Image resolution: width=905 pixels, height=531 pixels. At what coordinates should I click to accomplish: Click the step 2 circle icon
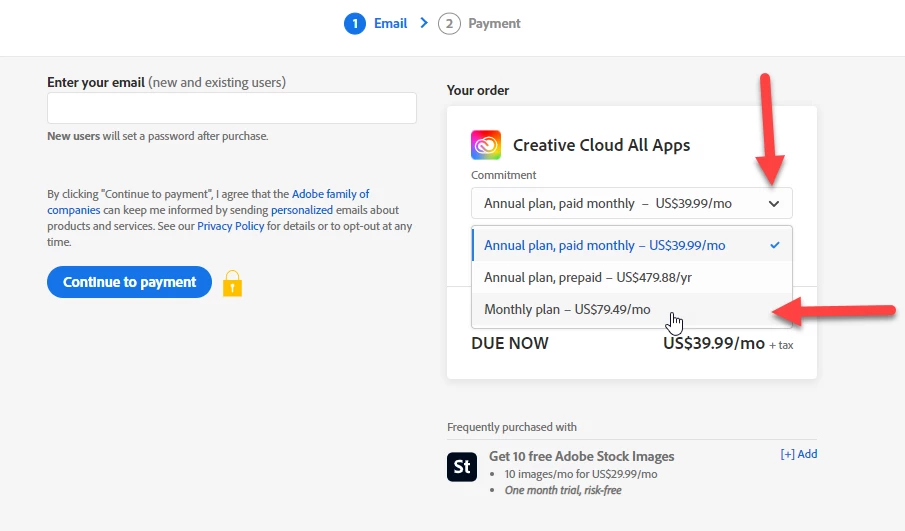[x=449, y=24]
